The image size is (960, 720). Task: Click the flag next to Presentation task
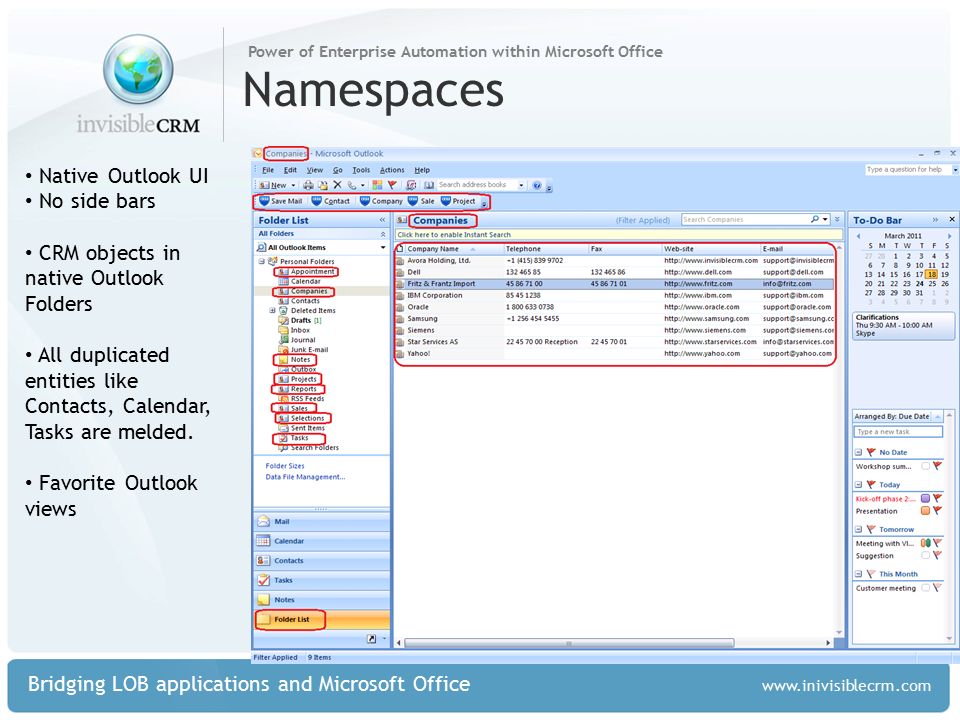tap(937, 511)
